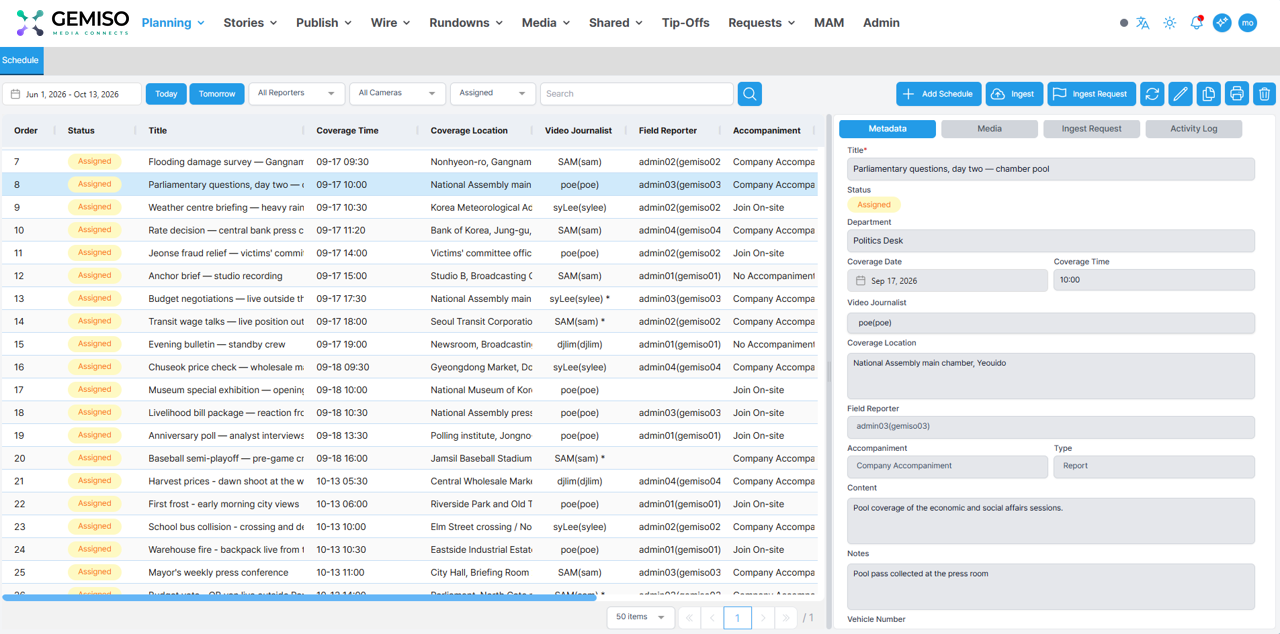Click the Notes text area

(1050, 587)
